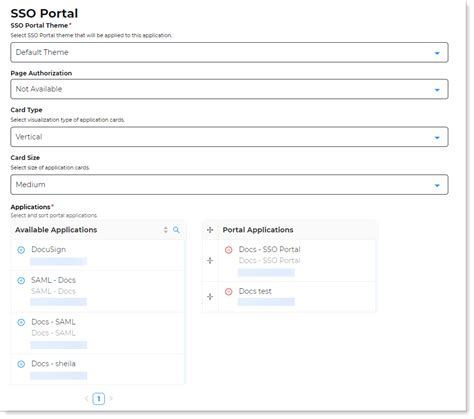Search in Available Applications
The height and width of the screenshot is (419, 474).
click(176, 230)
